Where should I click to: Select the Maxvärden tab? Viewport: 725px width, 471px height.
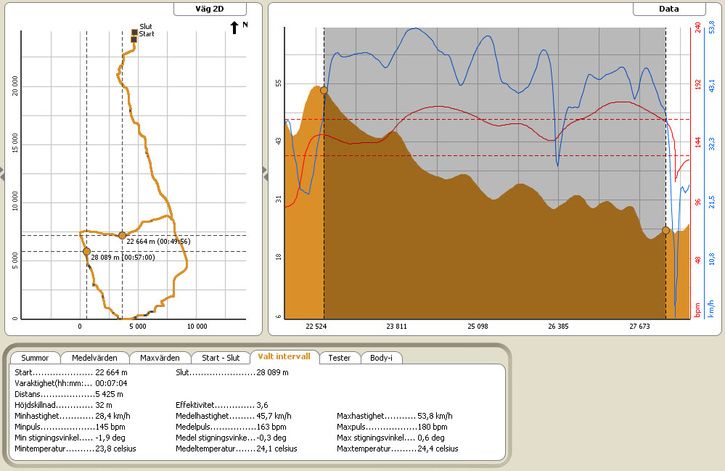[x=160, y=358]
